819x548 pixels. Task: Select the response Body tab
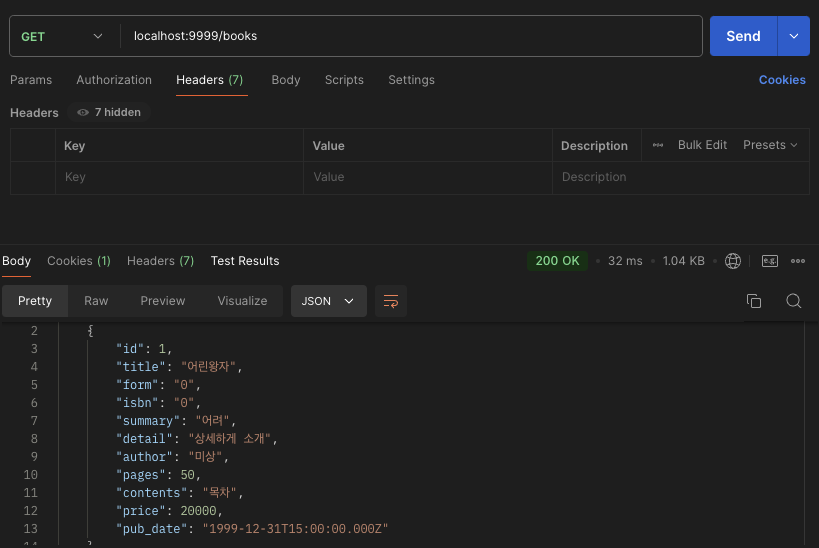(x=16, y=261)
